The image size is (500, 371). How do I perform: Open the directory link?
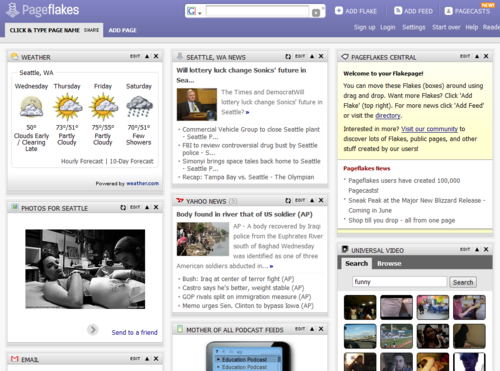coord(388,116)
